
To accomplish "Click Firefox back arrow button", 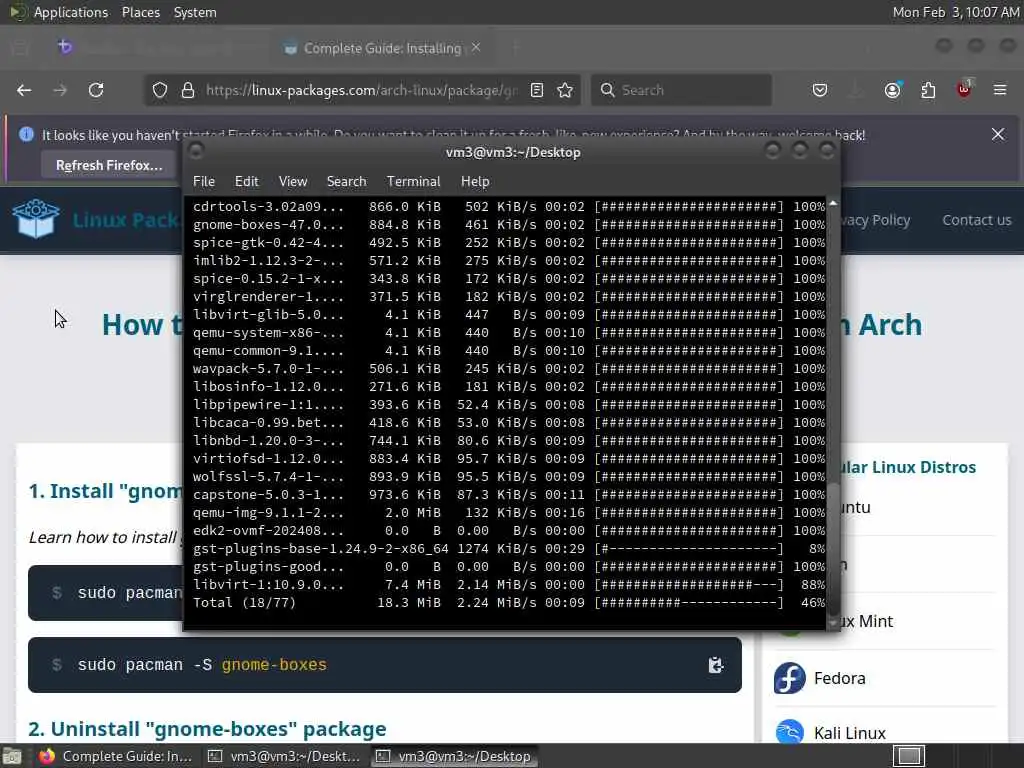I will (x=24, y=90).
